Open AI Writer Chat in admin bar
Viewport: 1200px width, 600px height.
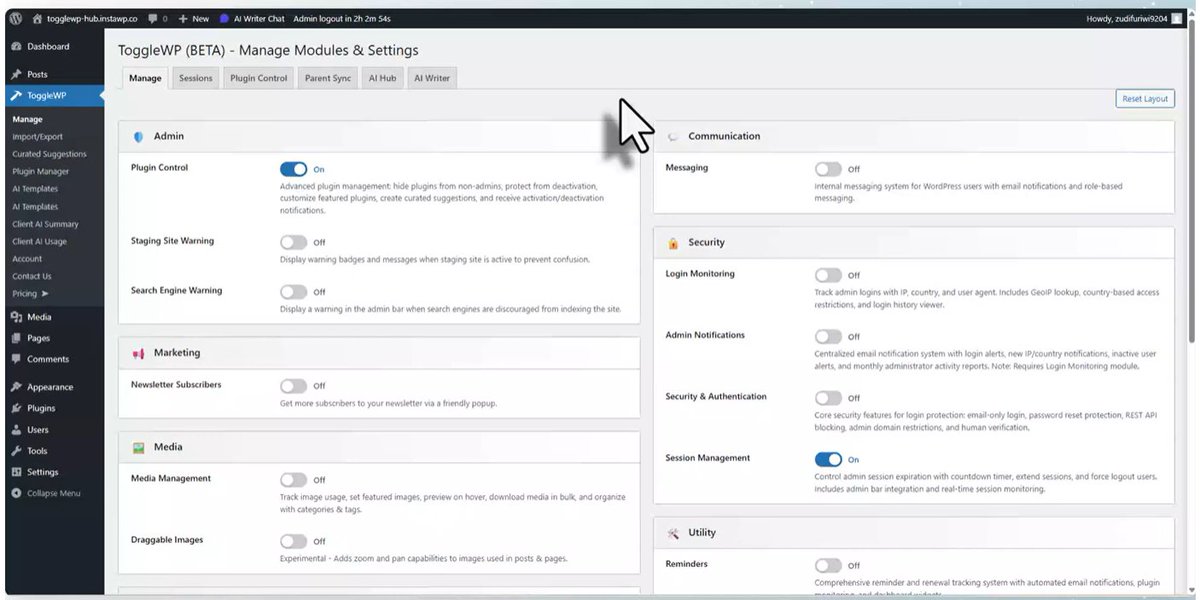coord(252,18)
